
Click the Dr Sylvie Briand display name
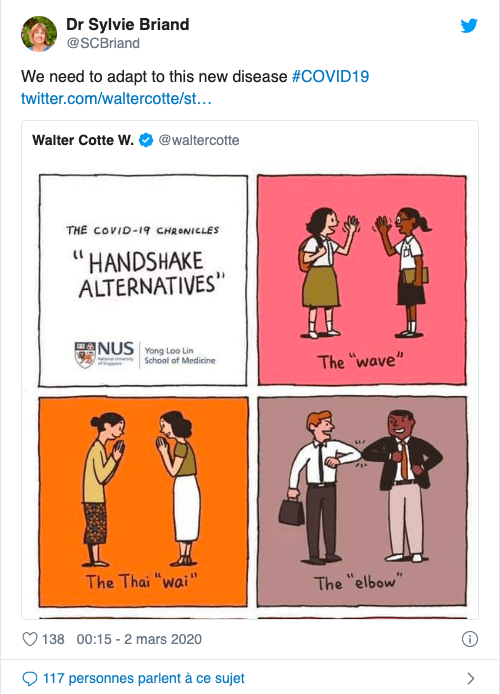pos(127,24)
